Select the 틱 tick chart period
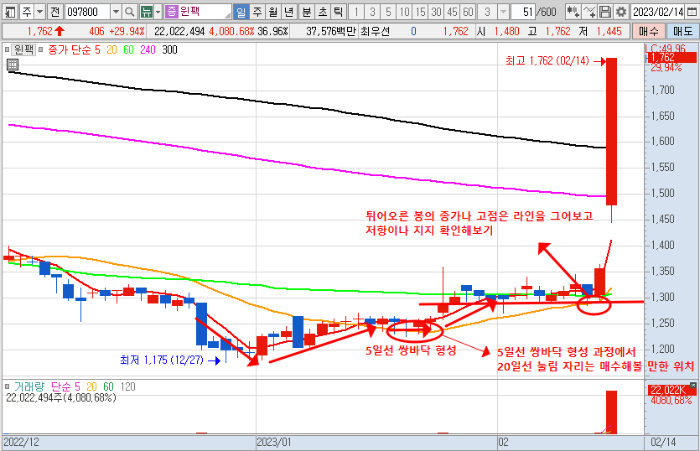Image resolution: width=700 pixels, height=451 pixels. tap(339, 12)
